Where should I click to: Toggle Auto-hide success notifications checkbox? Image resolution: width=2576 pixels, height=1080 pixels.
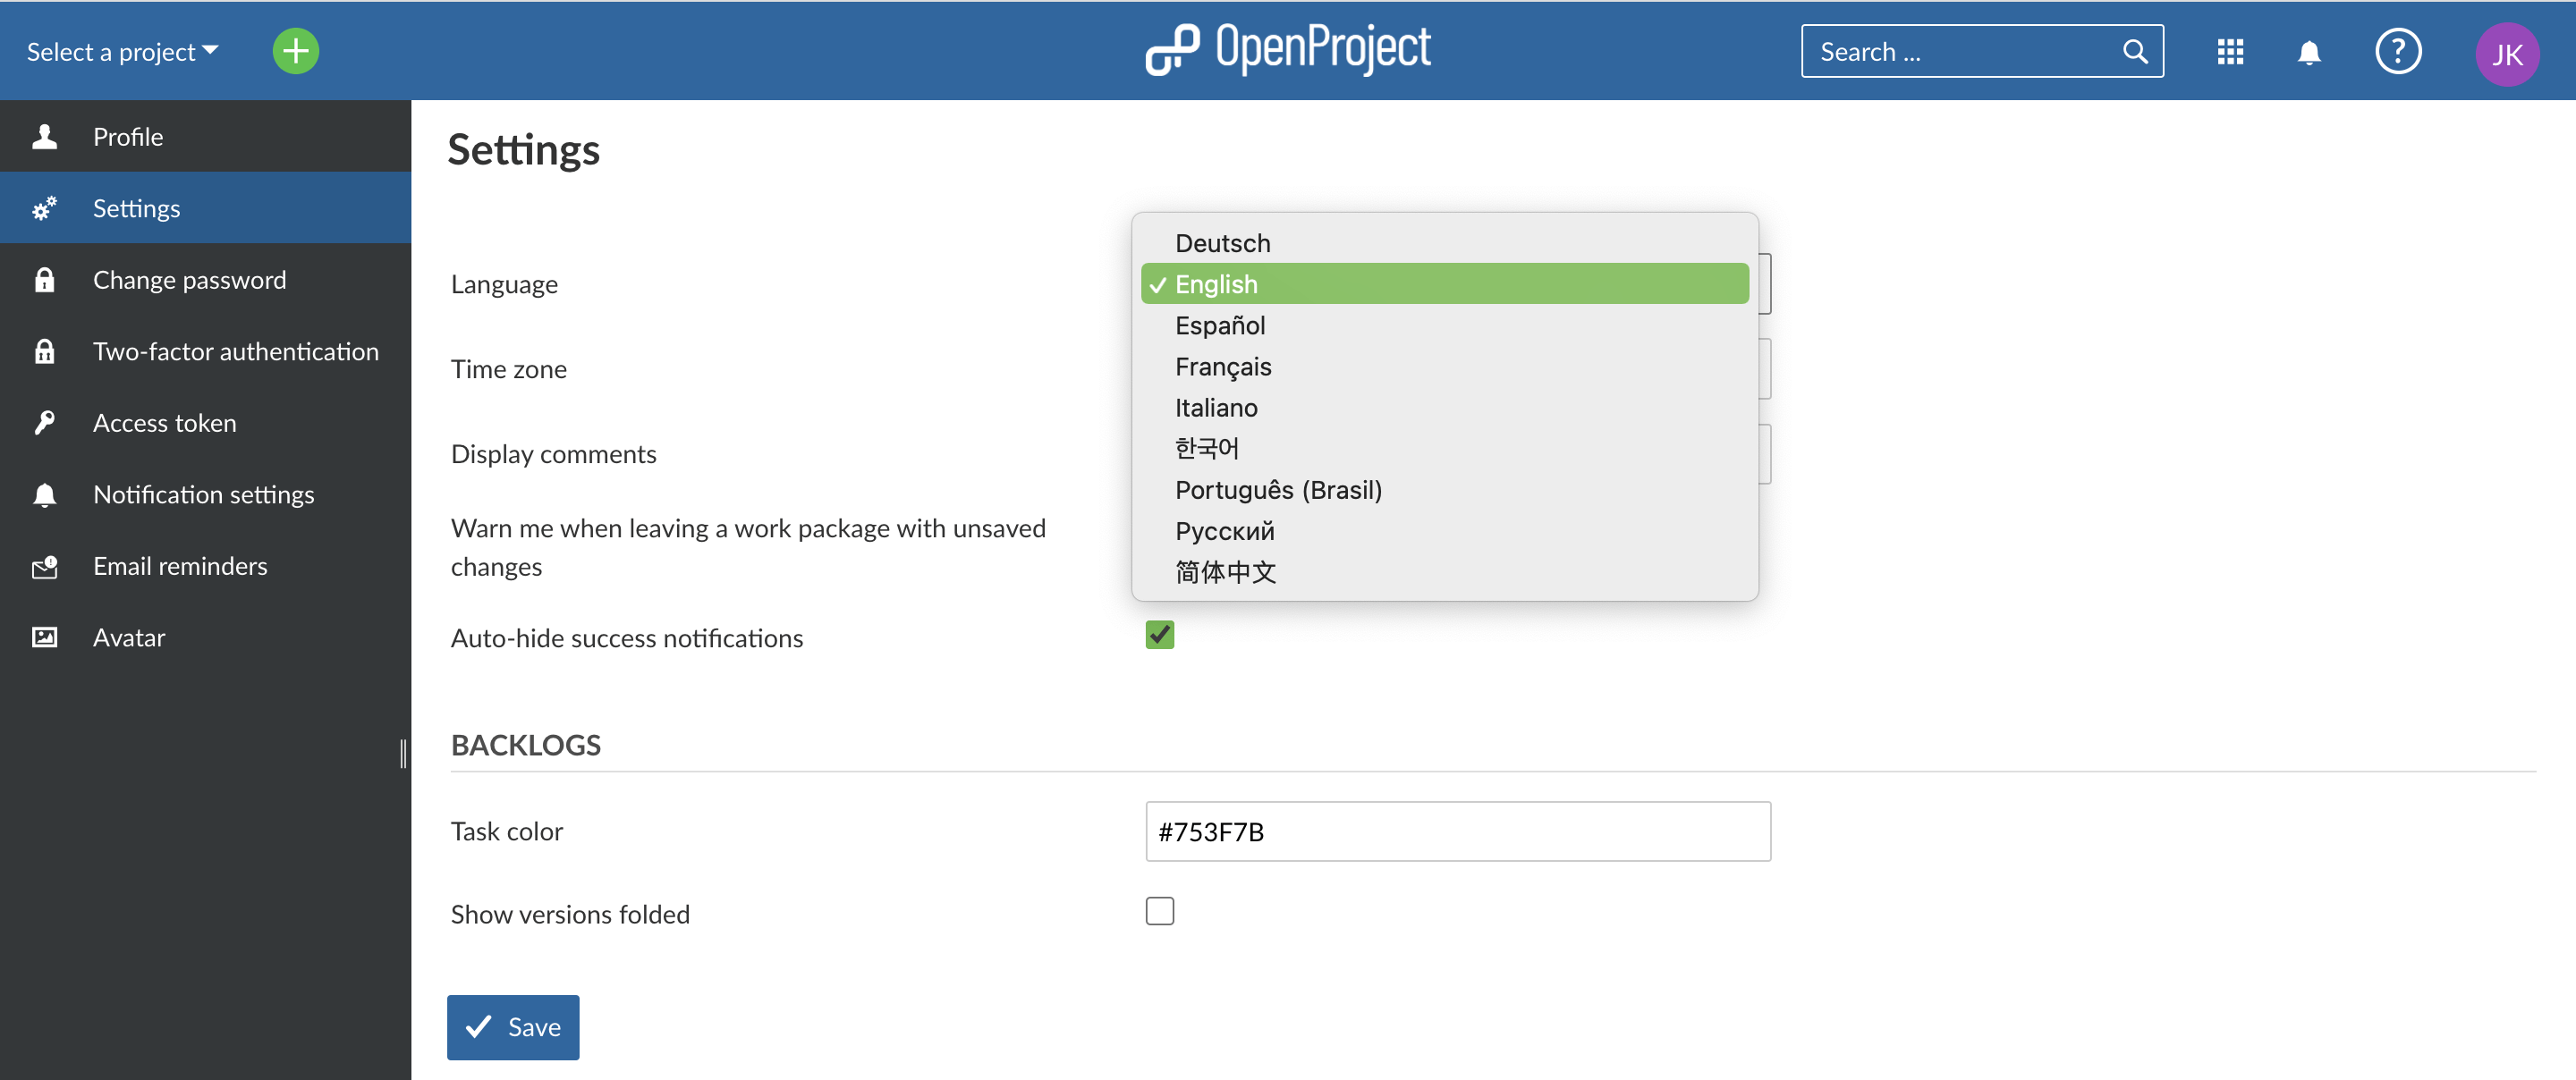(1160, 635)
